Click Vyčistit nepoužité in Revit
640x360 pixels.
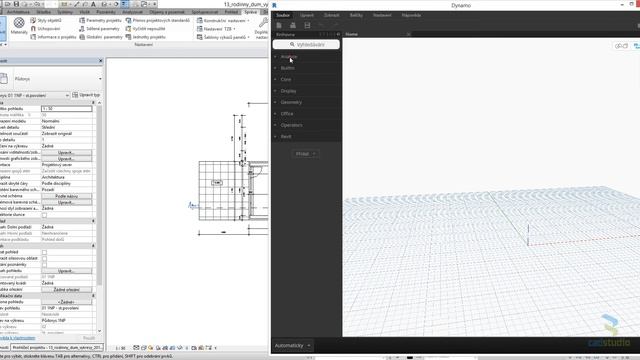click(x=145, y=29)
